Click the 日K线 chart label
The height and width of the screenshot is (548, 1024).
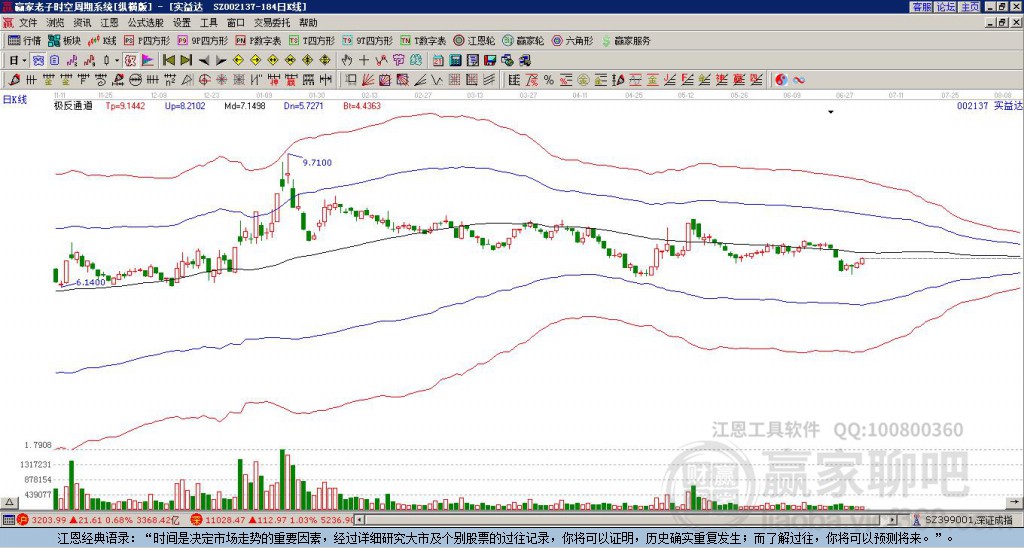pos(15,99)
